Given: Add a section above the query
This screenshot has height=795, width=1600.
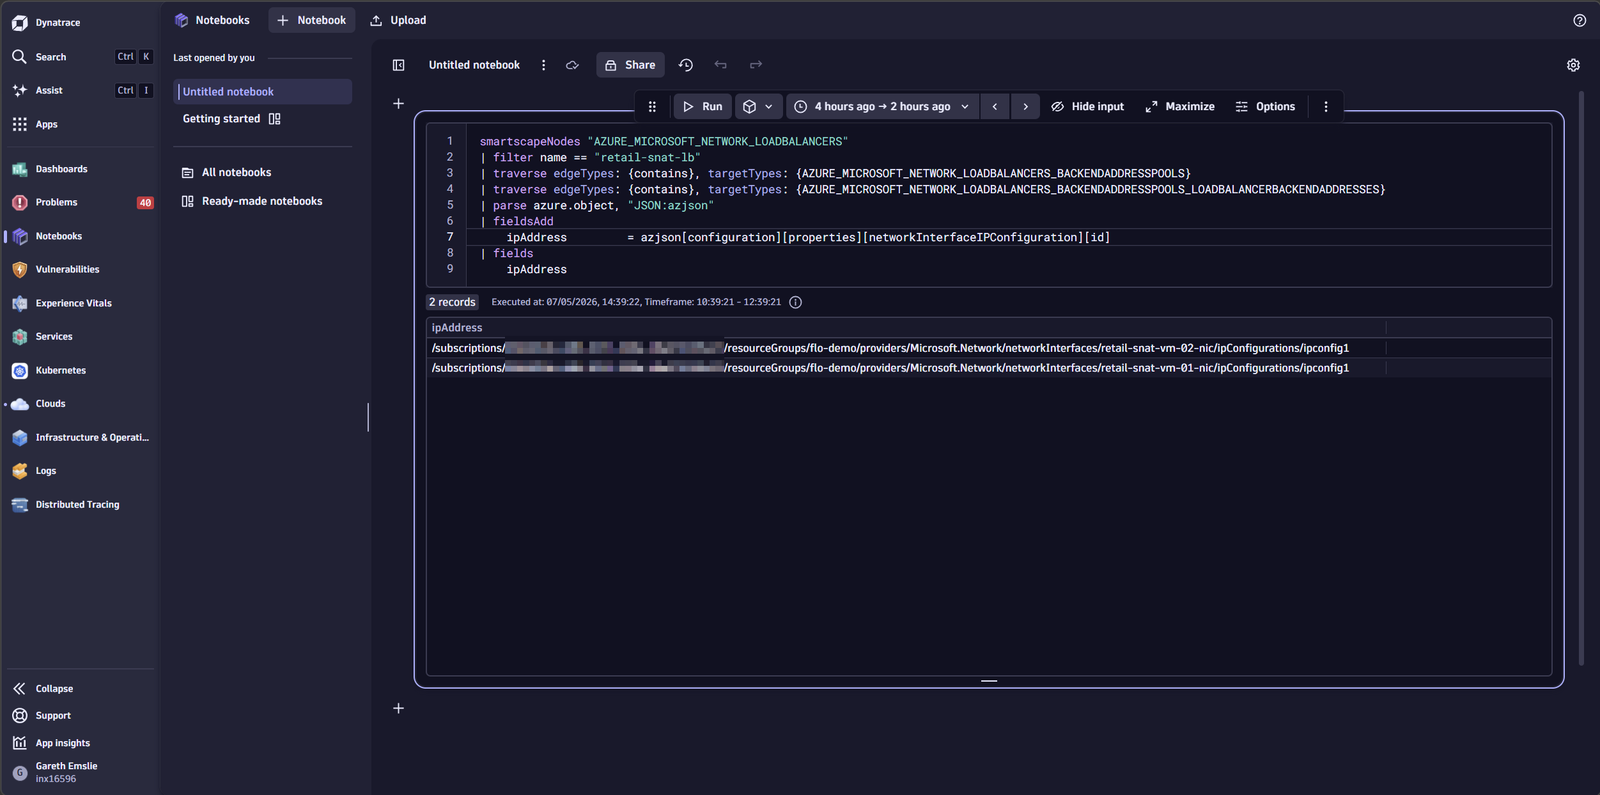Looking at the screenshot, I should coord(398,104).
